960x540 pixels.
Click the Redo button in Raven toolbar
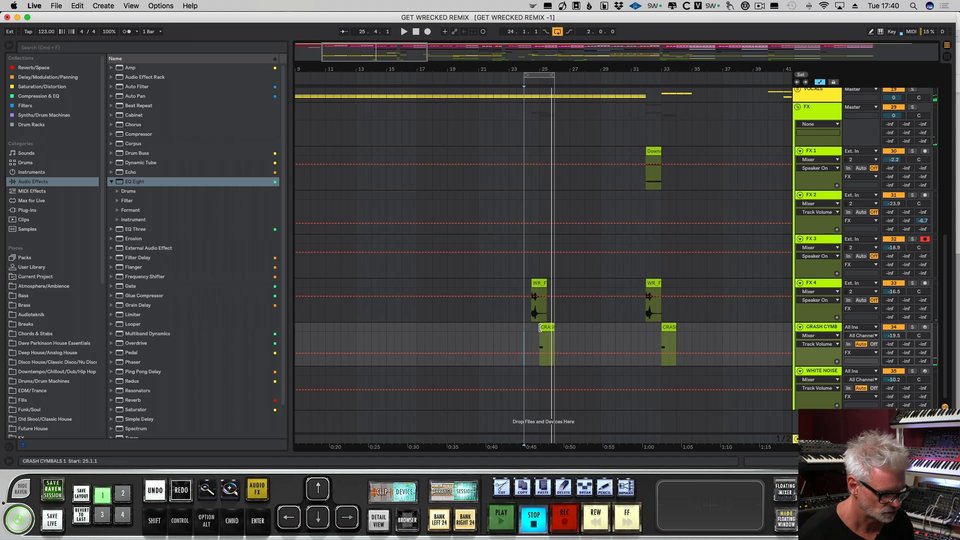point(181,490)
